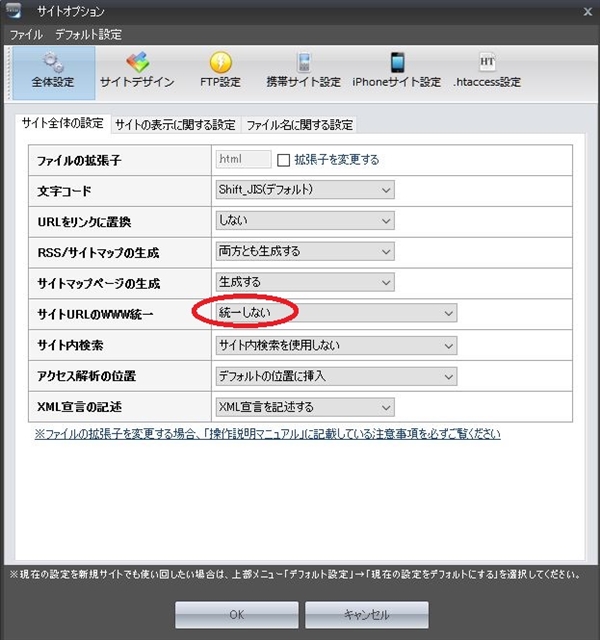Open the RSS/サイトマップの生成 dropdown
This screenshot has height=640, width=600.
pyautogui.click(x=305, y=252)
